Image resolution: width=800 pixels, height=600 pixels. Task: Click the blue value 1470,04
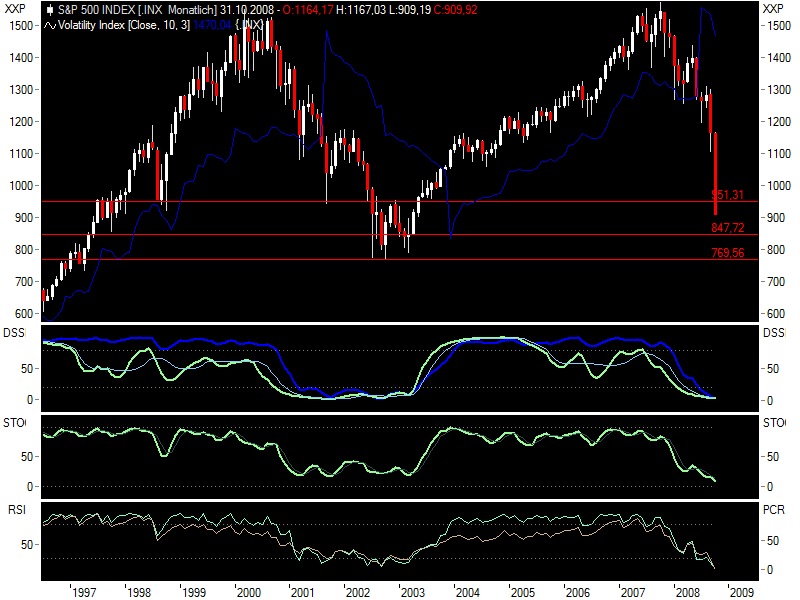[212, 25]
